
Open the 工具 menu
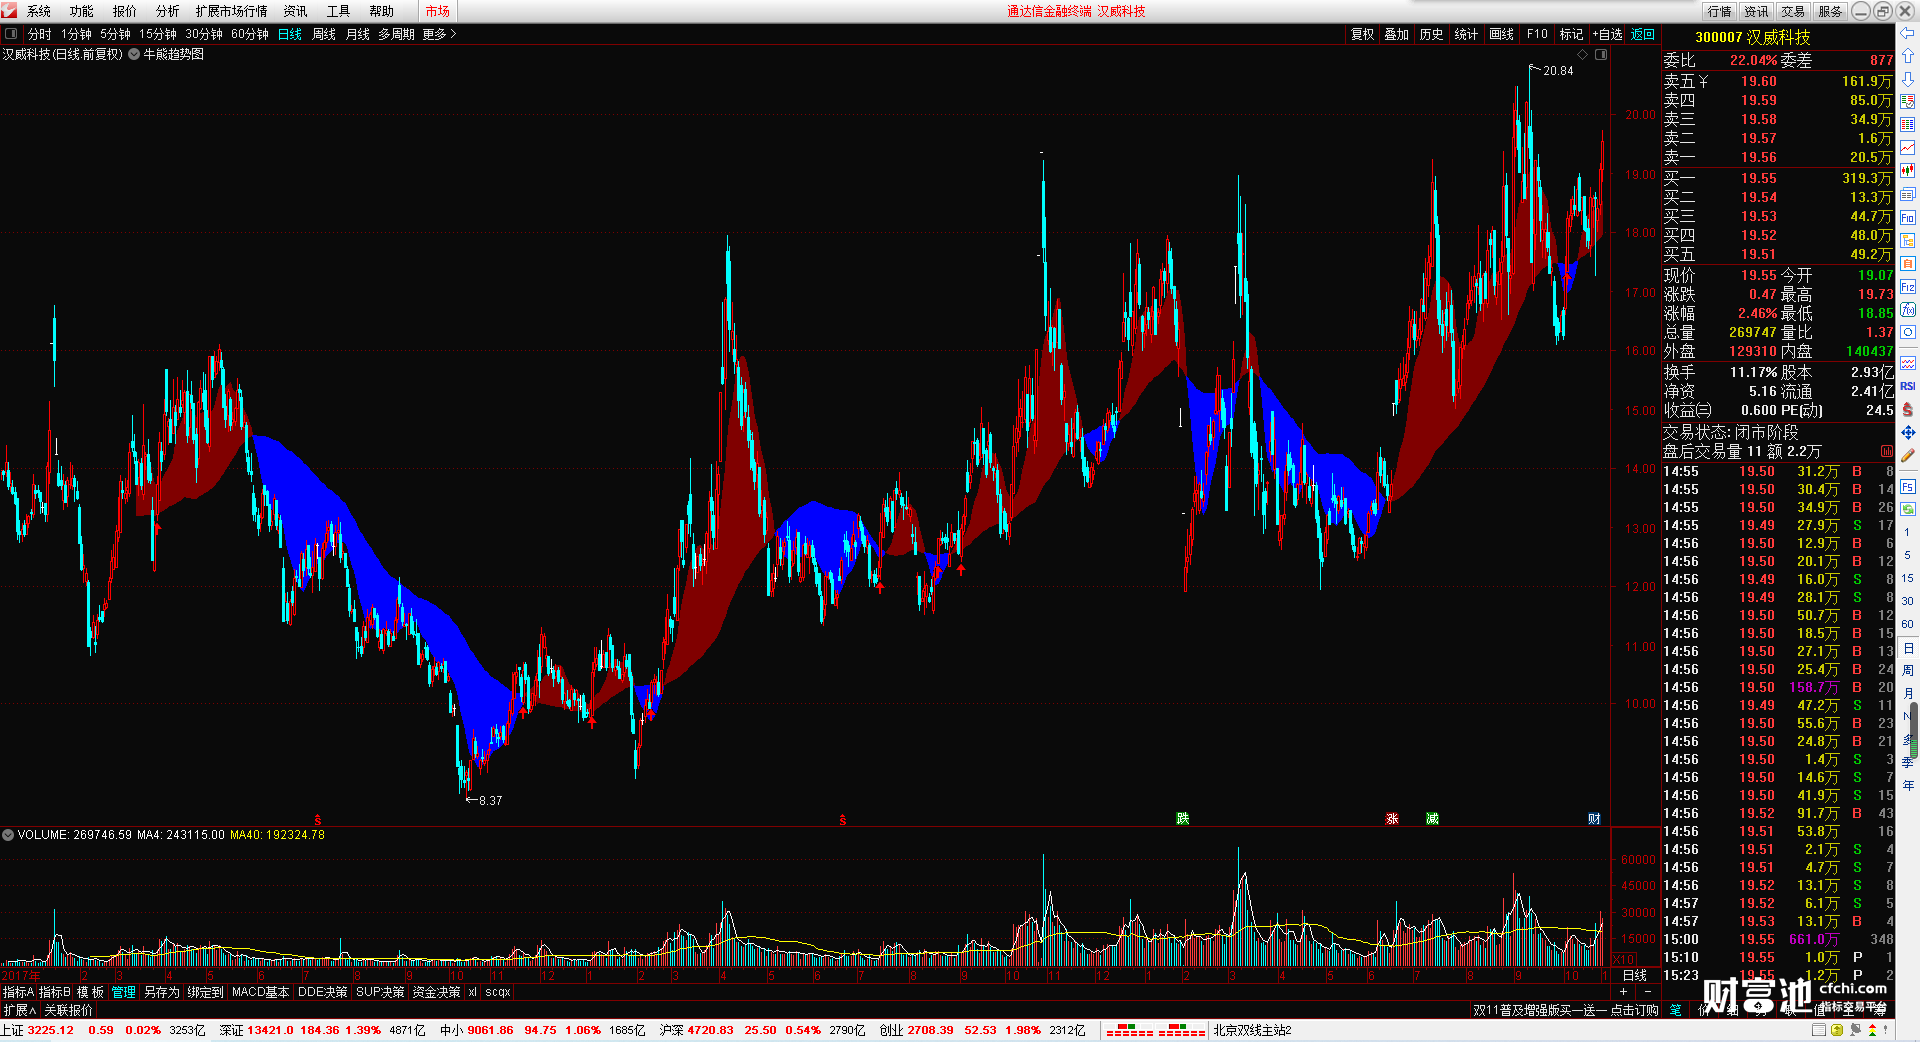[x=339, y=11]
